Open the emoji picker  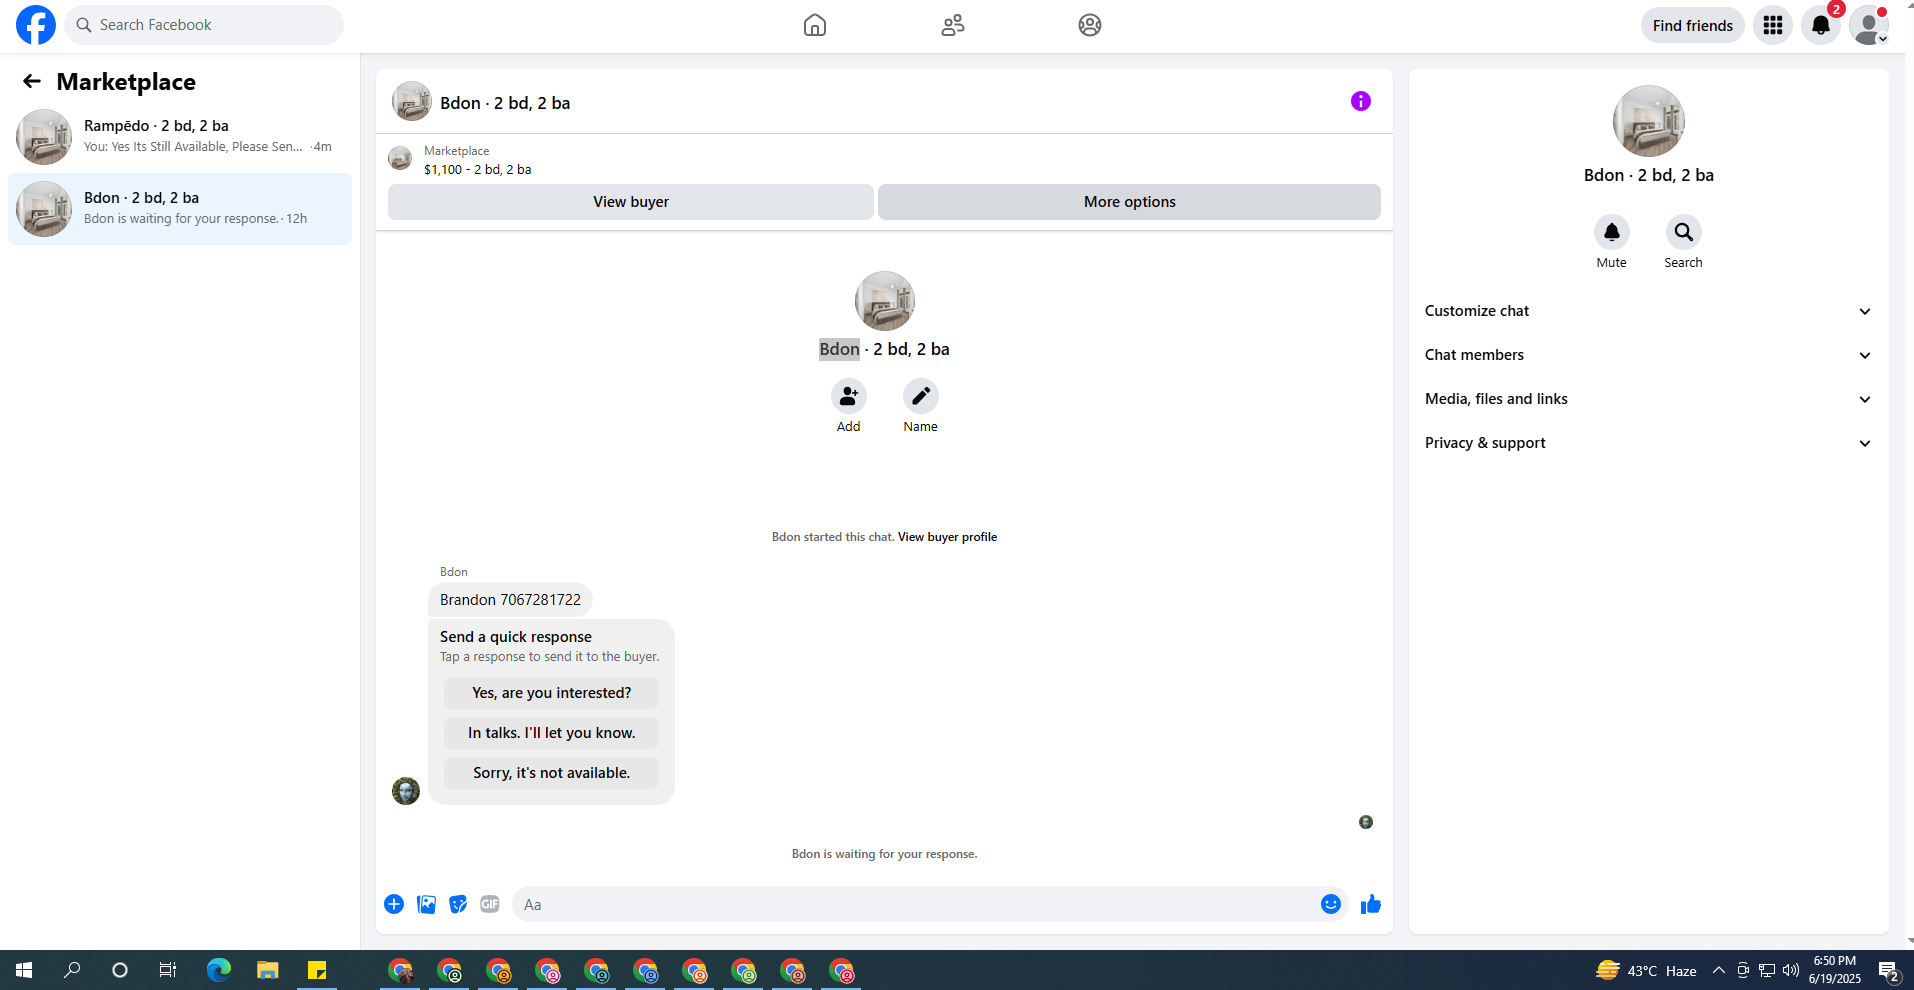(x=1331, y=904)
